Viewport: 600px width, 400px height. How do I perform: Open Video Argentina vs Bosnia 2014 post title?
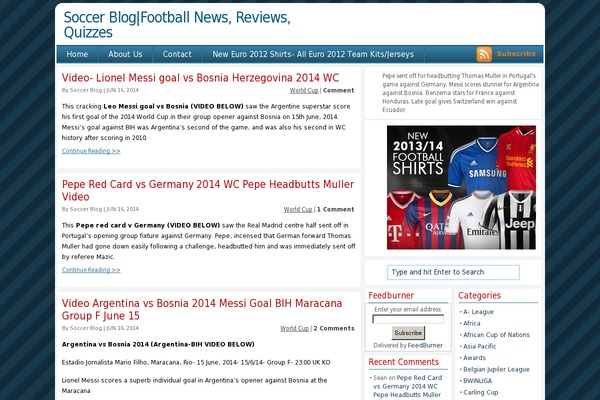202,309
